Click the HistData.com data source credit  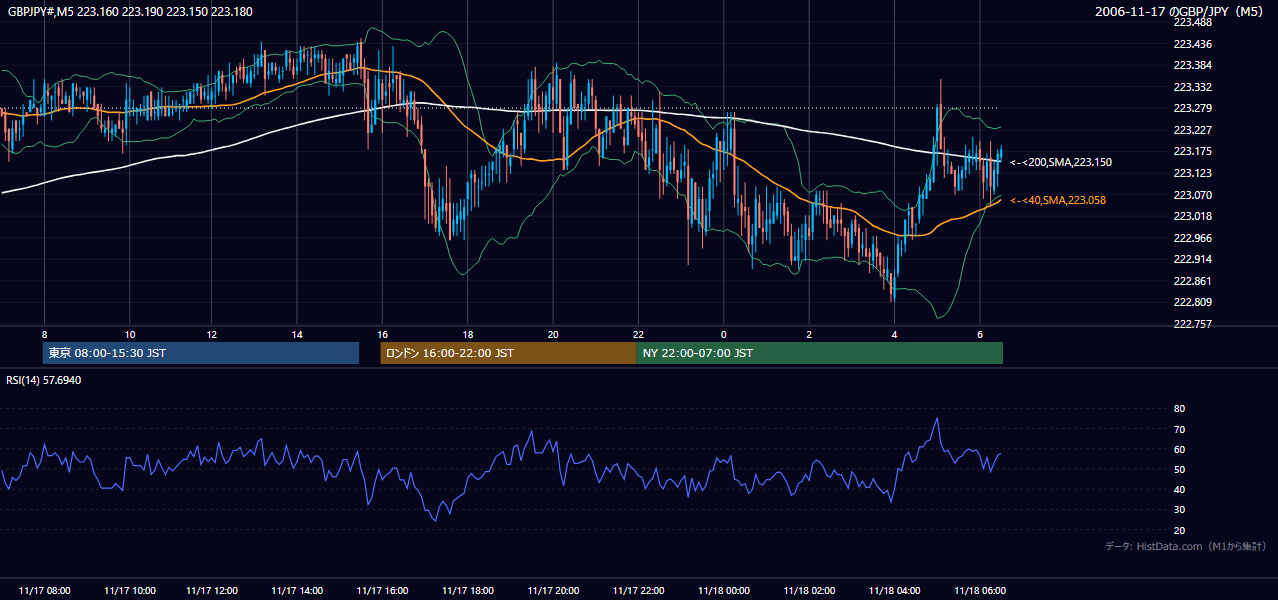point(1186,546)
